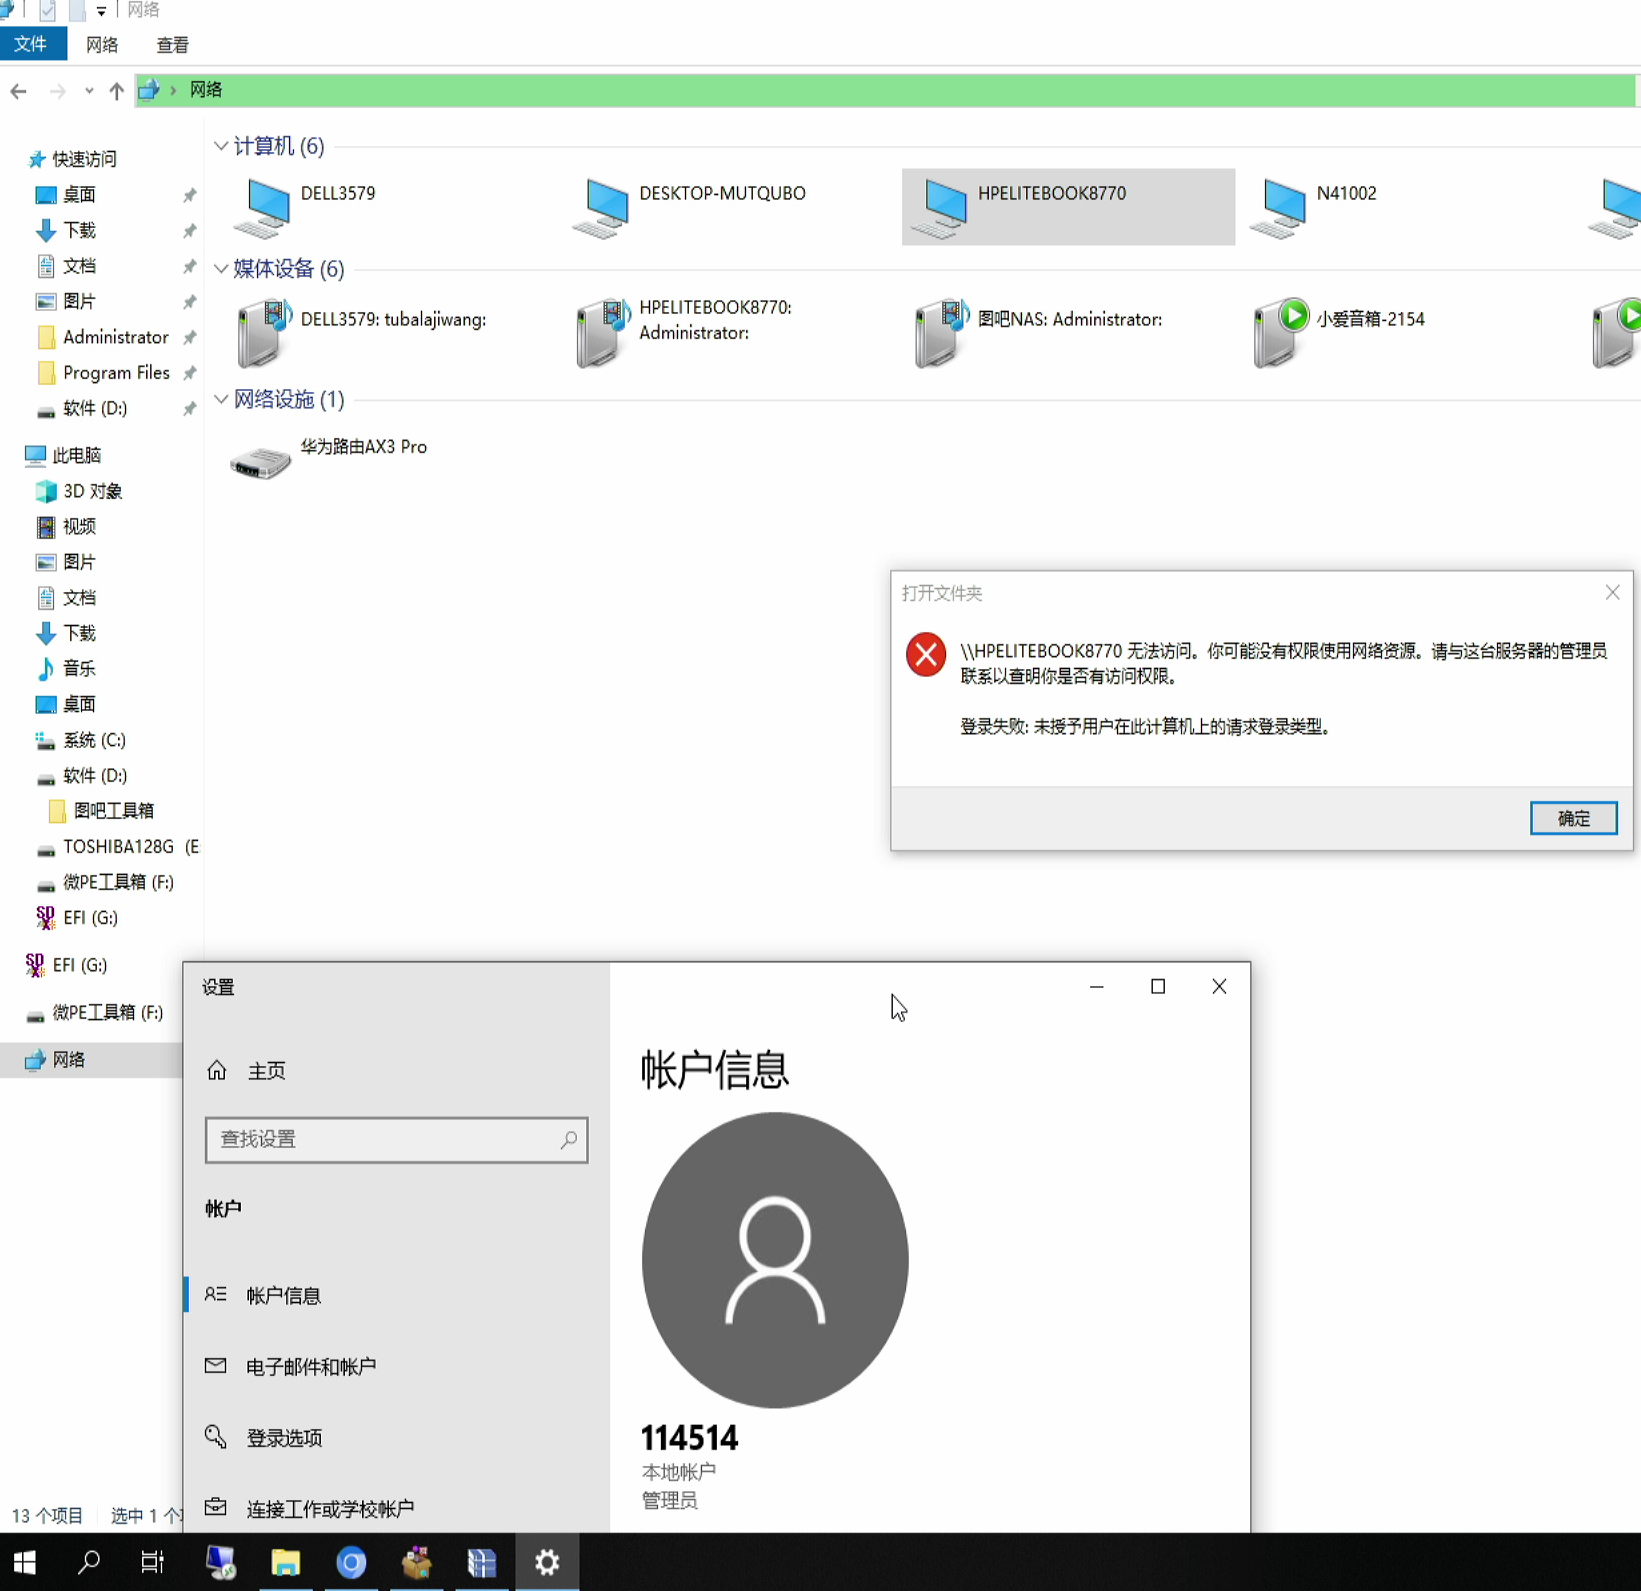Click the account avatar picture
The height and width of the screenshot is (1591, 1641).
pyautogui.click(x=775, y=1260)
